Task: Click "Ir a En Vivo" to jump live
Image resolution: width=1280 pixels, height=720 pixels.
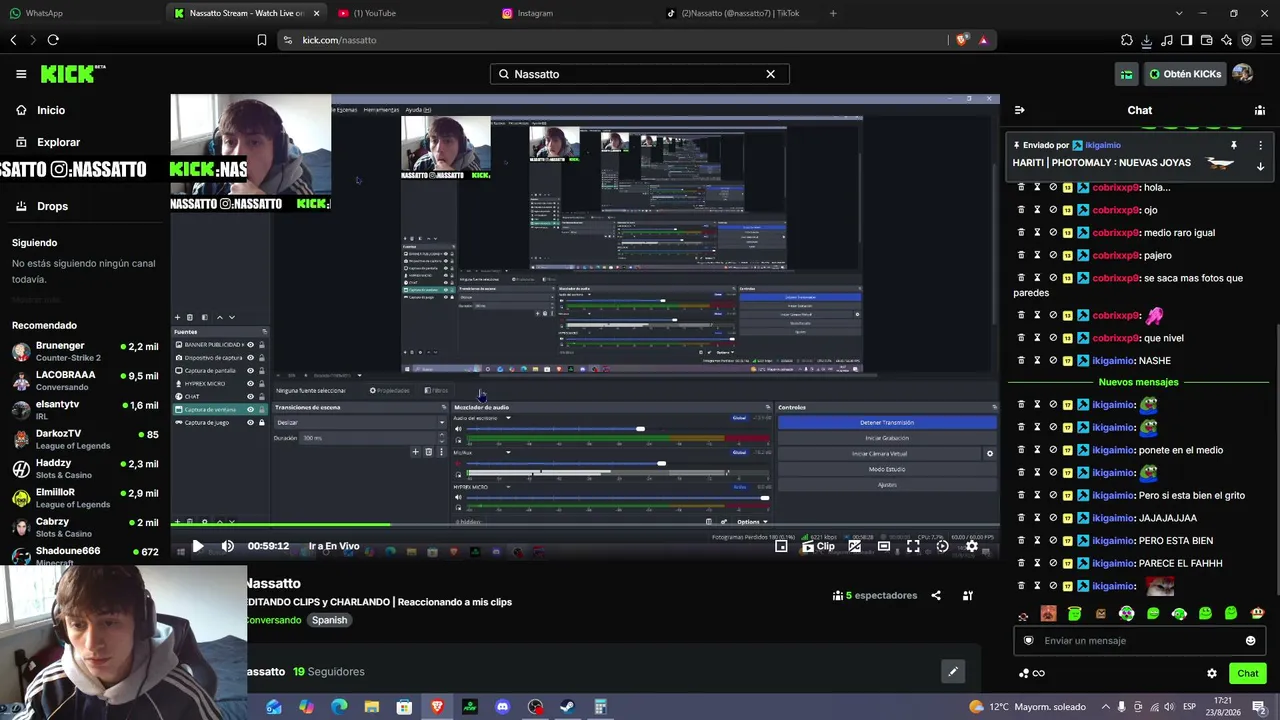Action: [x=334, y=546]
